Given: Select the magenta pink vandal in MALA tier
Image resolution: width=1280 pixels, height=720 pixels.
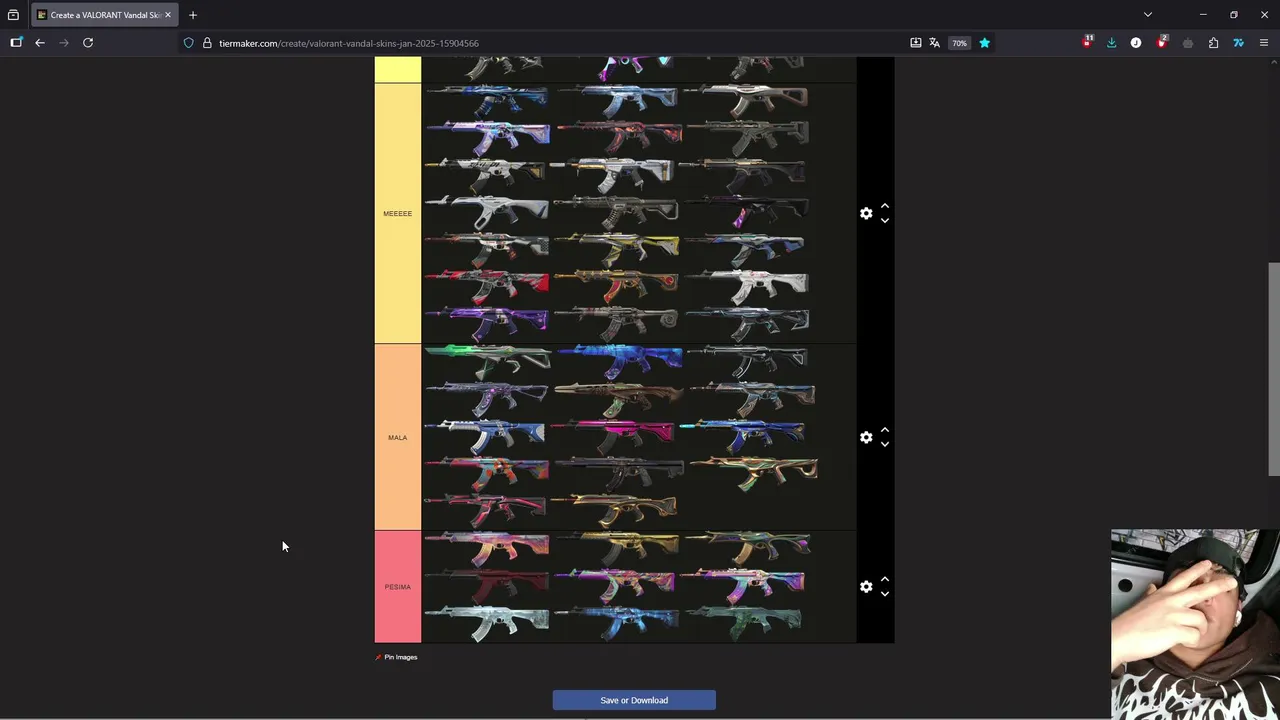Looking at the screenshot, I should click(614, 435).
